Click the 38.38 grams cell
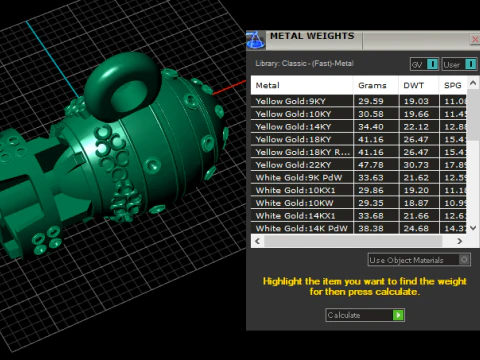This screenshot has height=360, width=480. 376,228
